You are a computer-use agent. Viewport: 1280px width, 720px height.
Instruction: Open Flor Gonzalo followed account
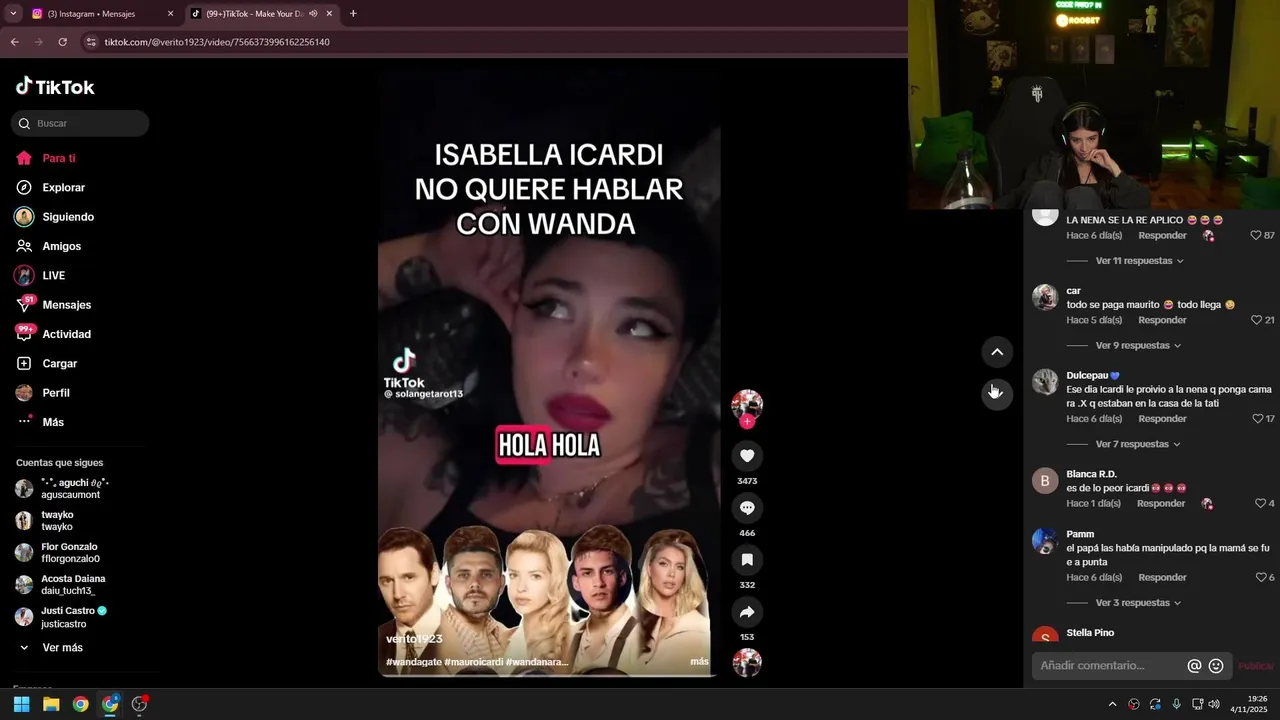coord(57,553)
